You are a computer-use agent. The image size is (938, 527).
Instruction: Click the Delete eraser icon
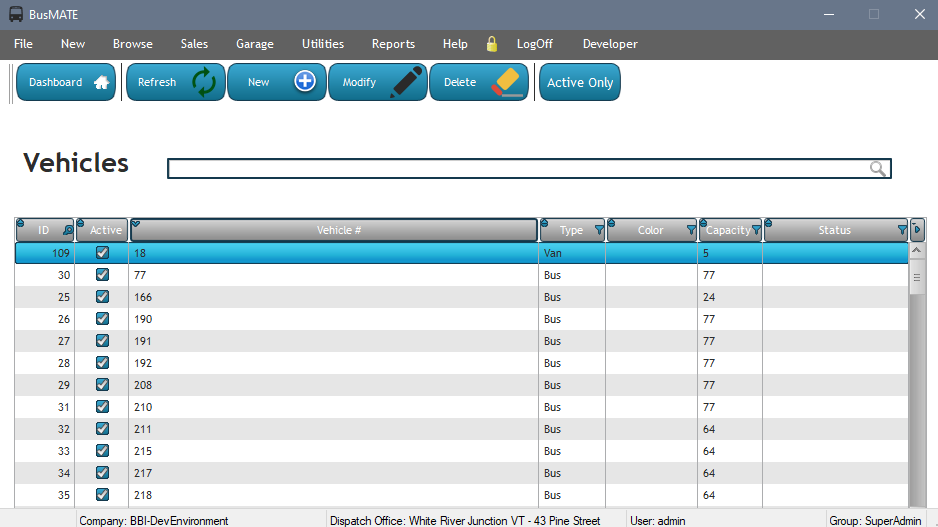[x=508, y=82]
